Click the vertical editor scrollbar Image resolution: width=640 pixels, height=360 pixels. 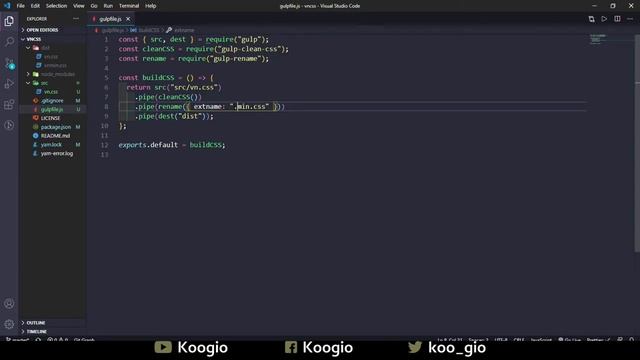click(x=637, y=143)
